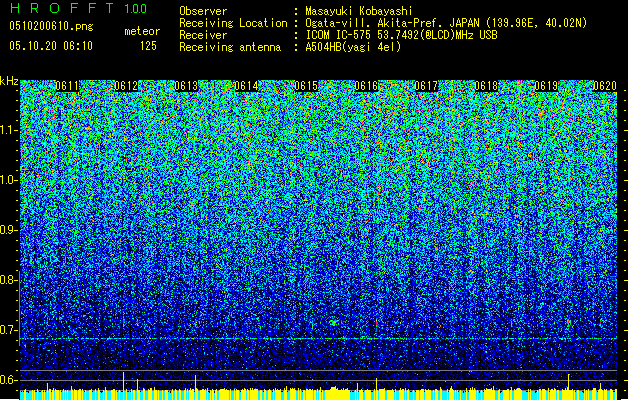Click the yellow signal spike below 0619
The image size is (629, 400).
click(568, 381)
